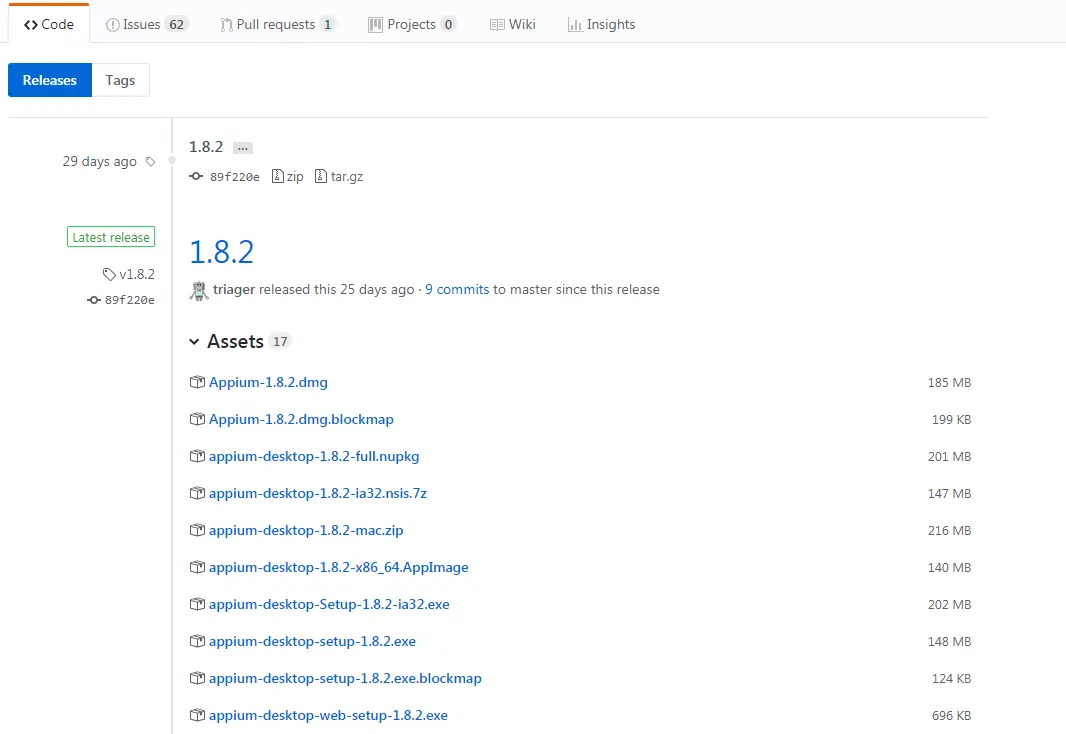1066x734 pixels.
Task: Click package icon beside setup-1.8.2.exe.blockmap
Action: coord(197,678)
